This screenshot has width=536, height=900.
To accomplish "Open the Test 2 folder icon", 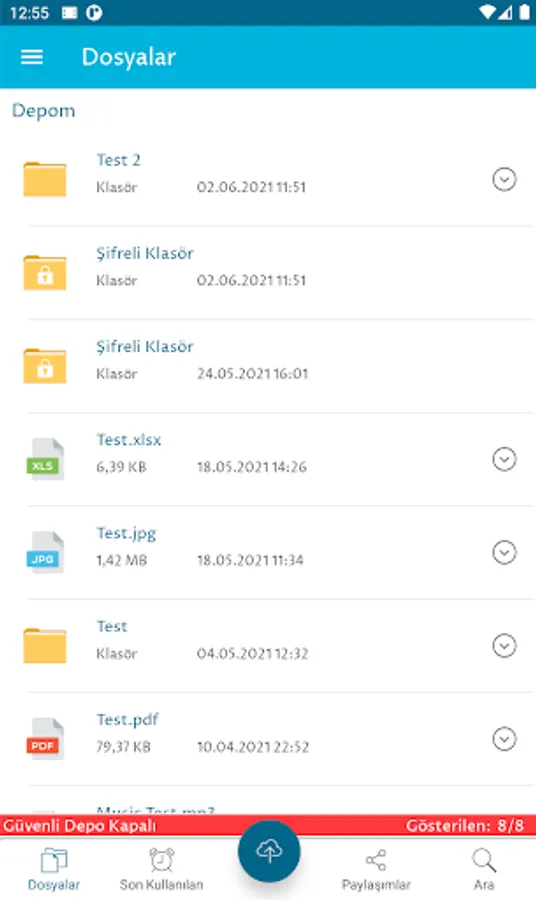I will pos(45,179).
